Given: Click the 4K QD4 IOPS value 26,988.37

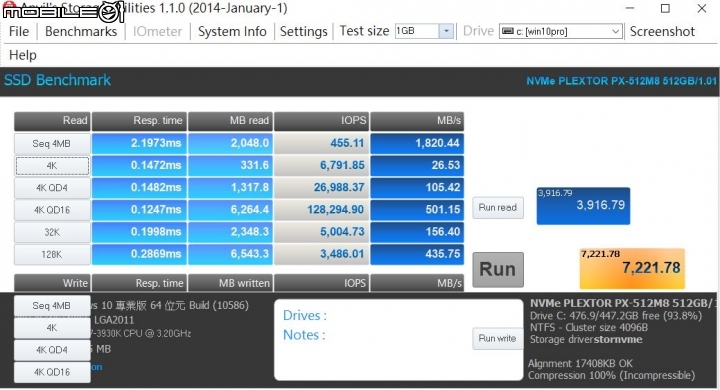Looking at the screenshot, I should point(321,187).
